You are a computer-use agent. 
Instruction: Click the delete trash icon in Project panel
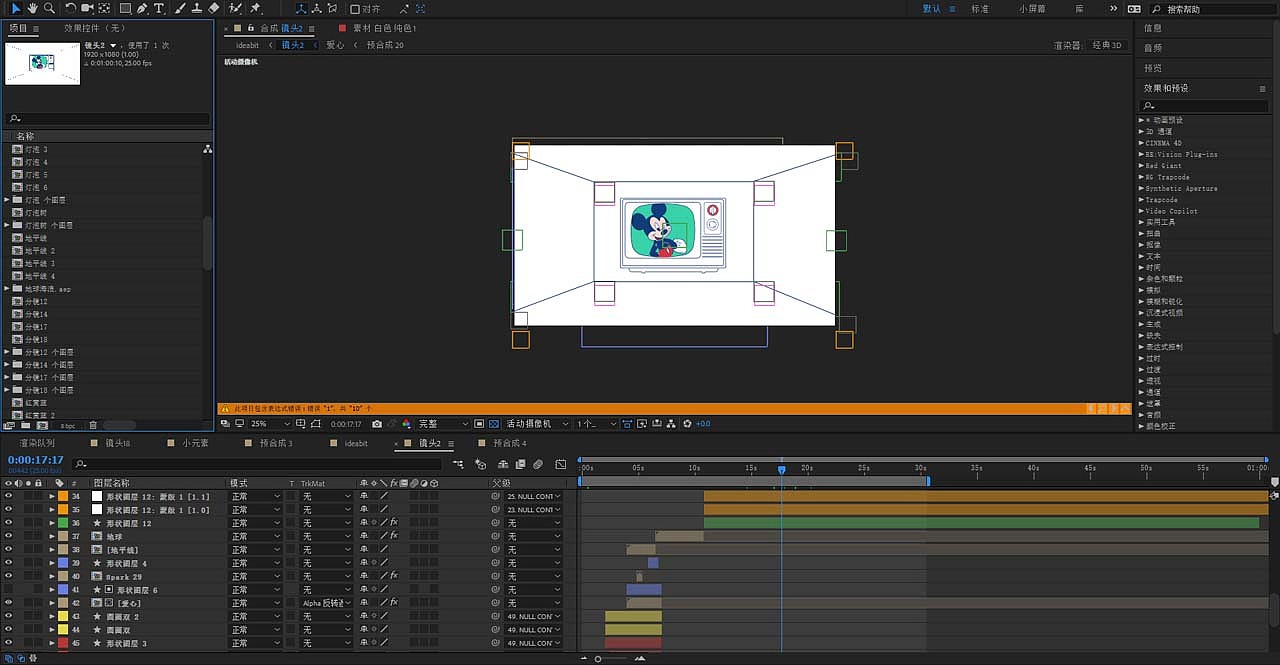pyautogui.click(x=93, y=425)
